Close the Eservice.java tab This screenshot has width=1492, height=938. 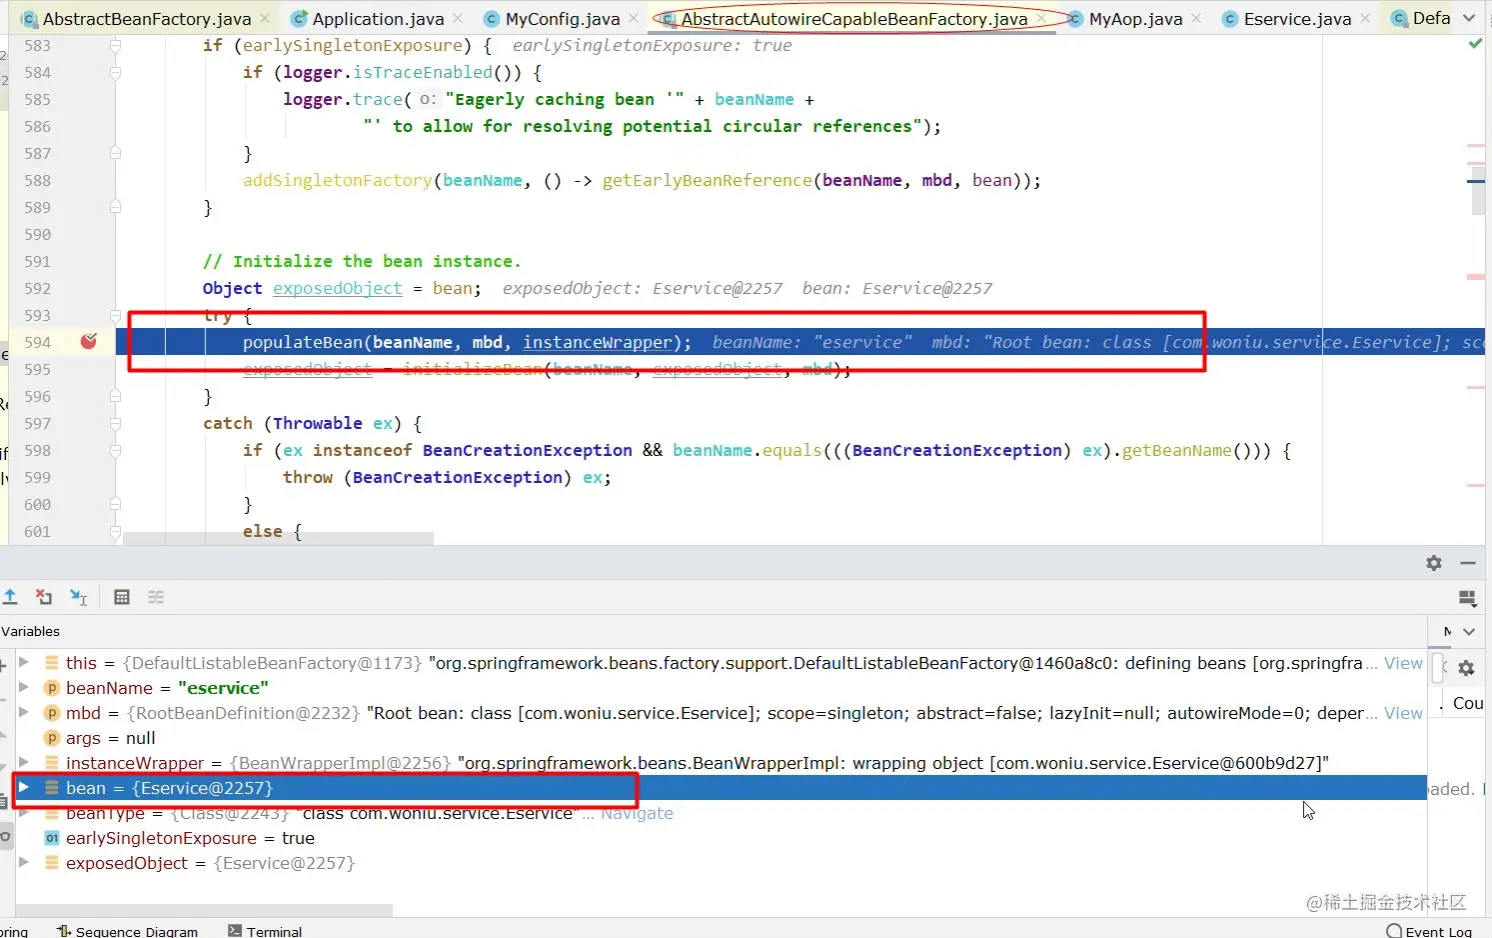(x=1365, y=19)
